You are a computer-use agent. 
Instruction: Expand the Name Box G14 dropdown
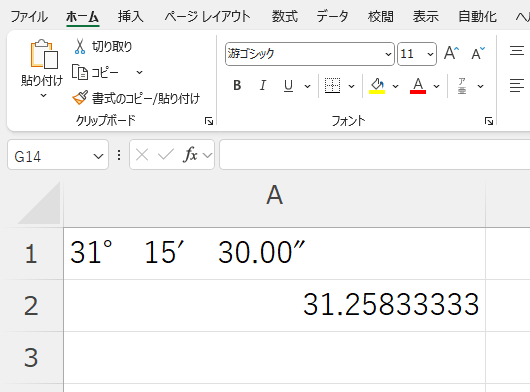point(98,156)
